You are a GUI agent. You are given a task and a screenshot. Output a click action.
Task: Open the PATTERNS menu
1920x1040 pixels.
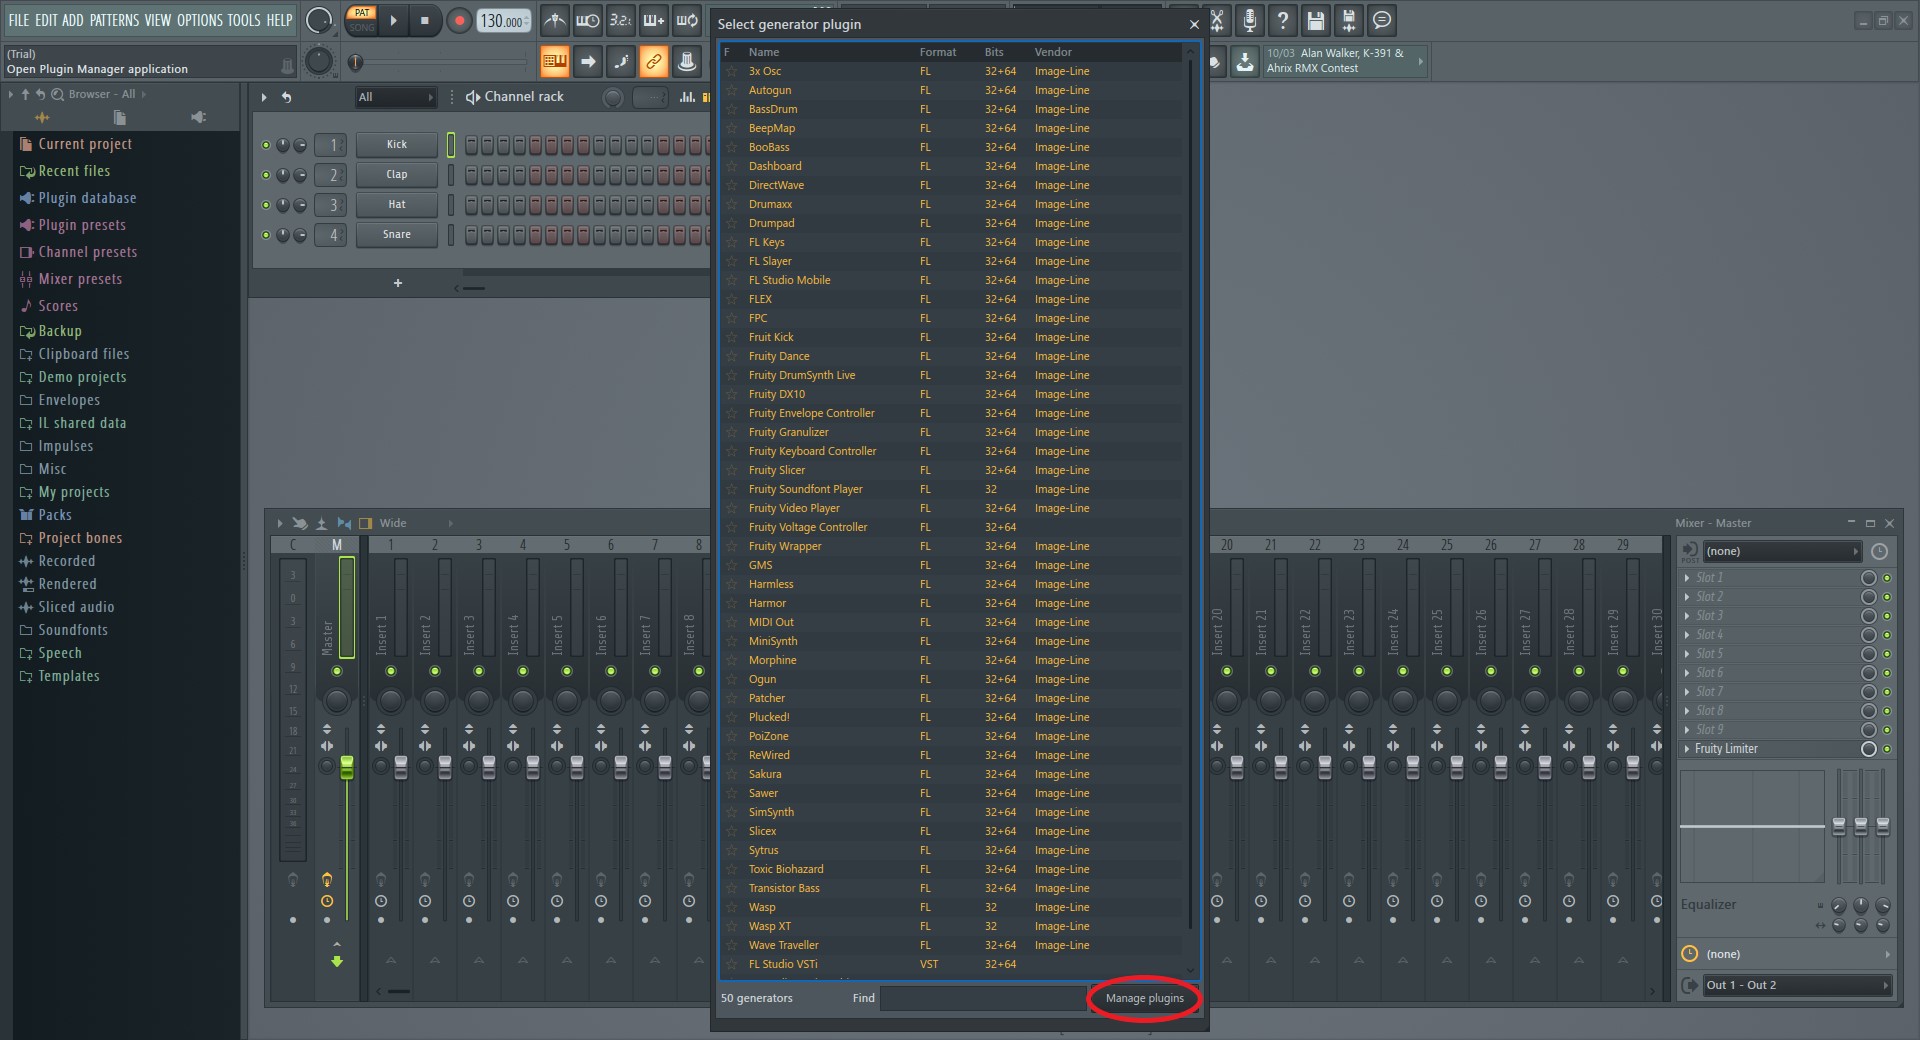coord(115,19)
